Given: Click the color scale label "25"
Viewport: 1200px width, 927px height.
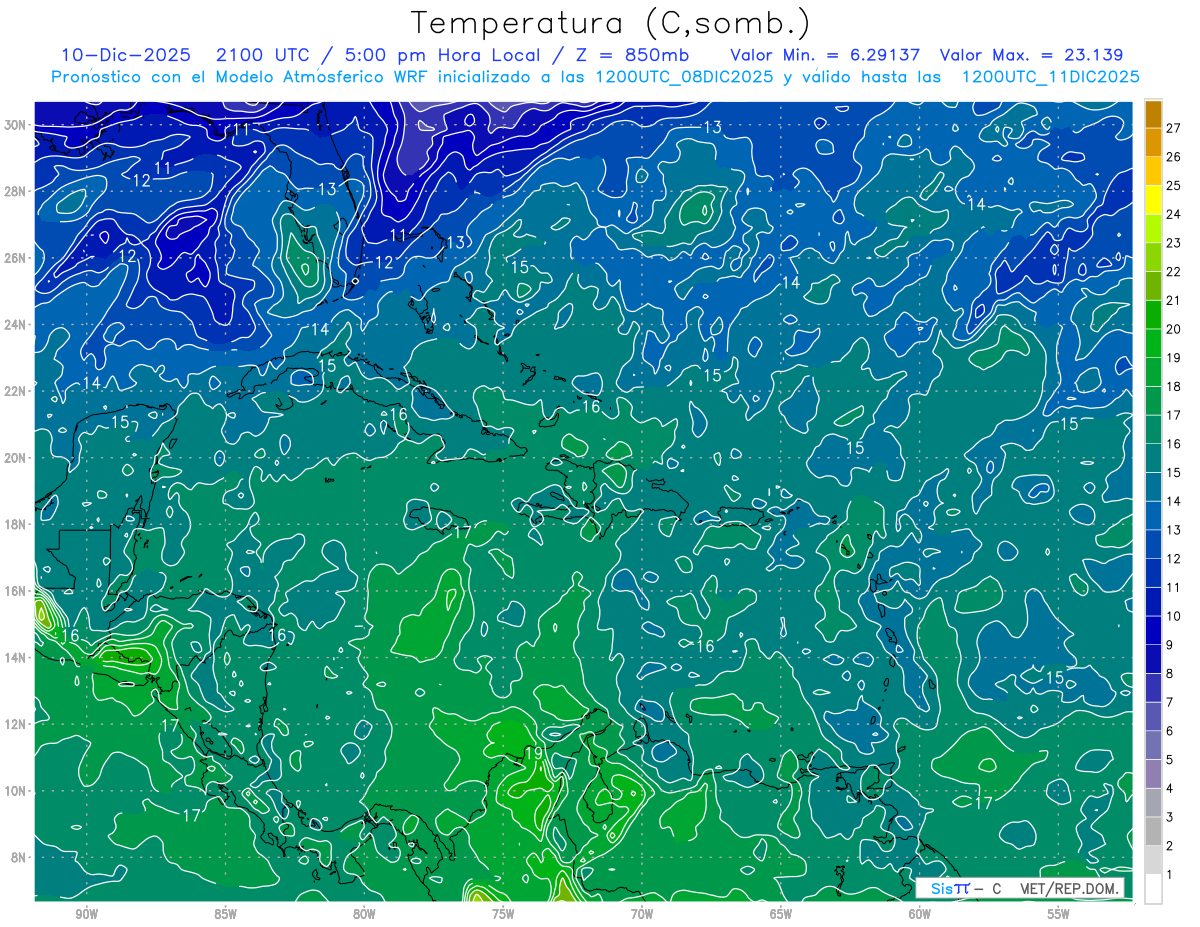Looking at the screenshot, I should [x=1173, y=186].
